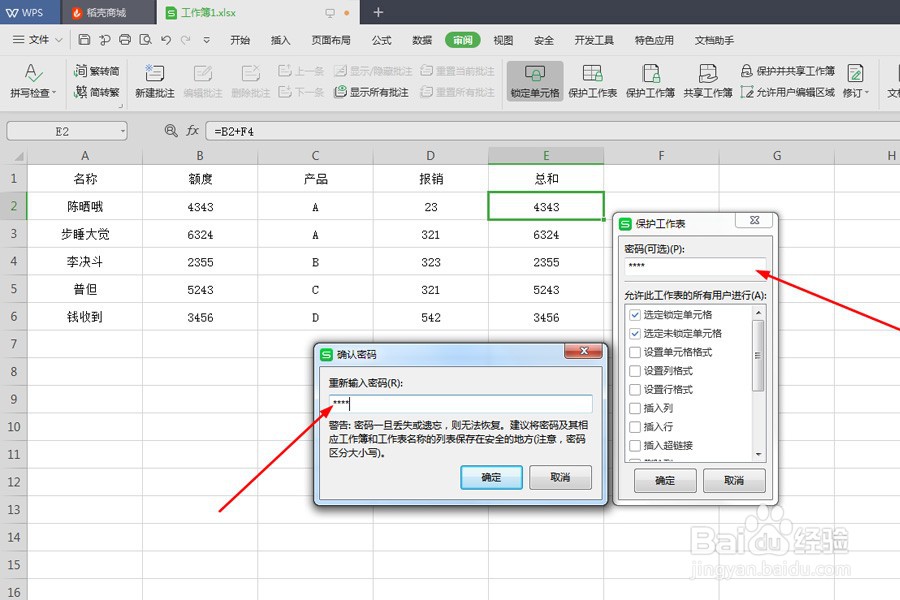Viewport: 900px width, 600px height.
Task: Click the Redo arrow icon
Action: tap(185, 40)
